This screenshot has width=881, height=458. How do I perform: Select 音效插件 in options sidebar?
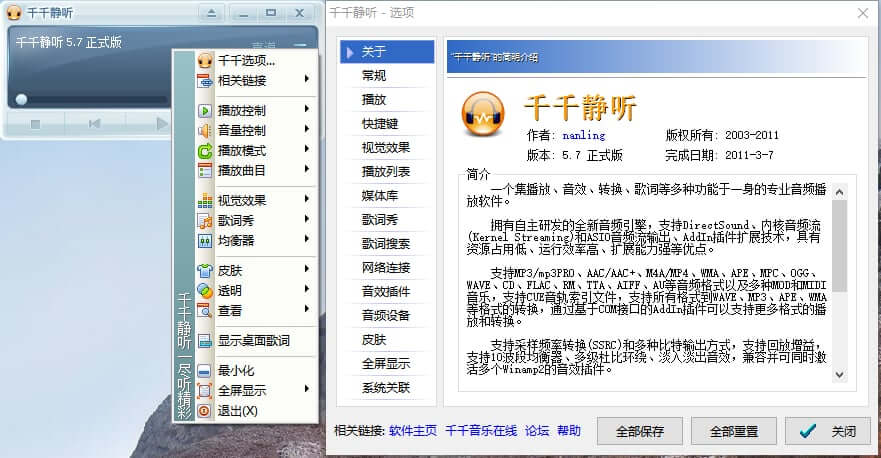387,292
